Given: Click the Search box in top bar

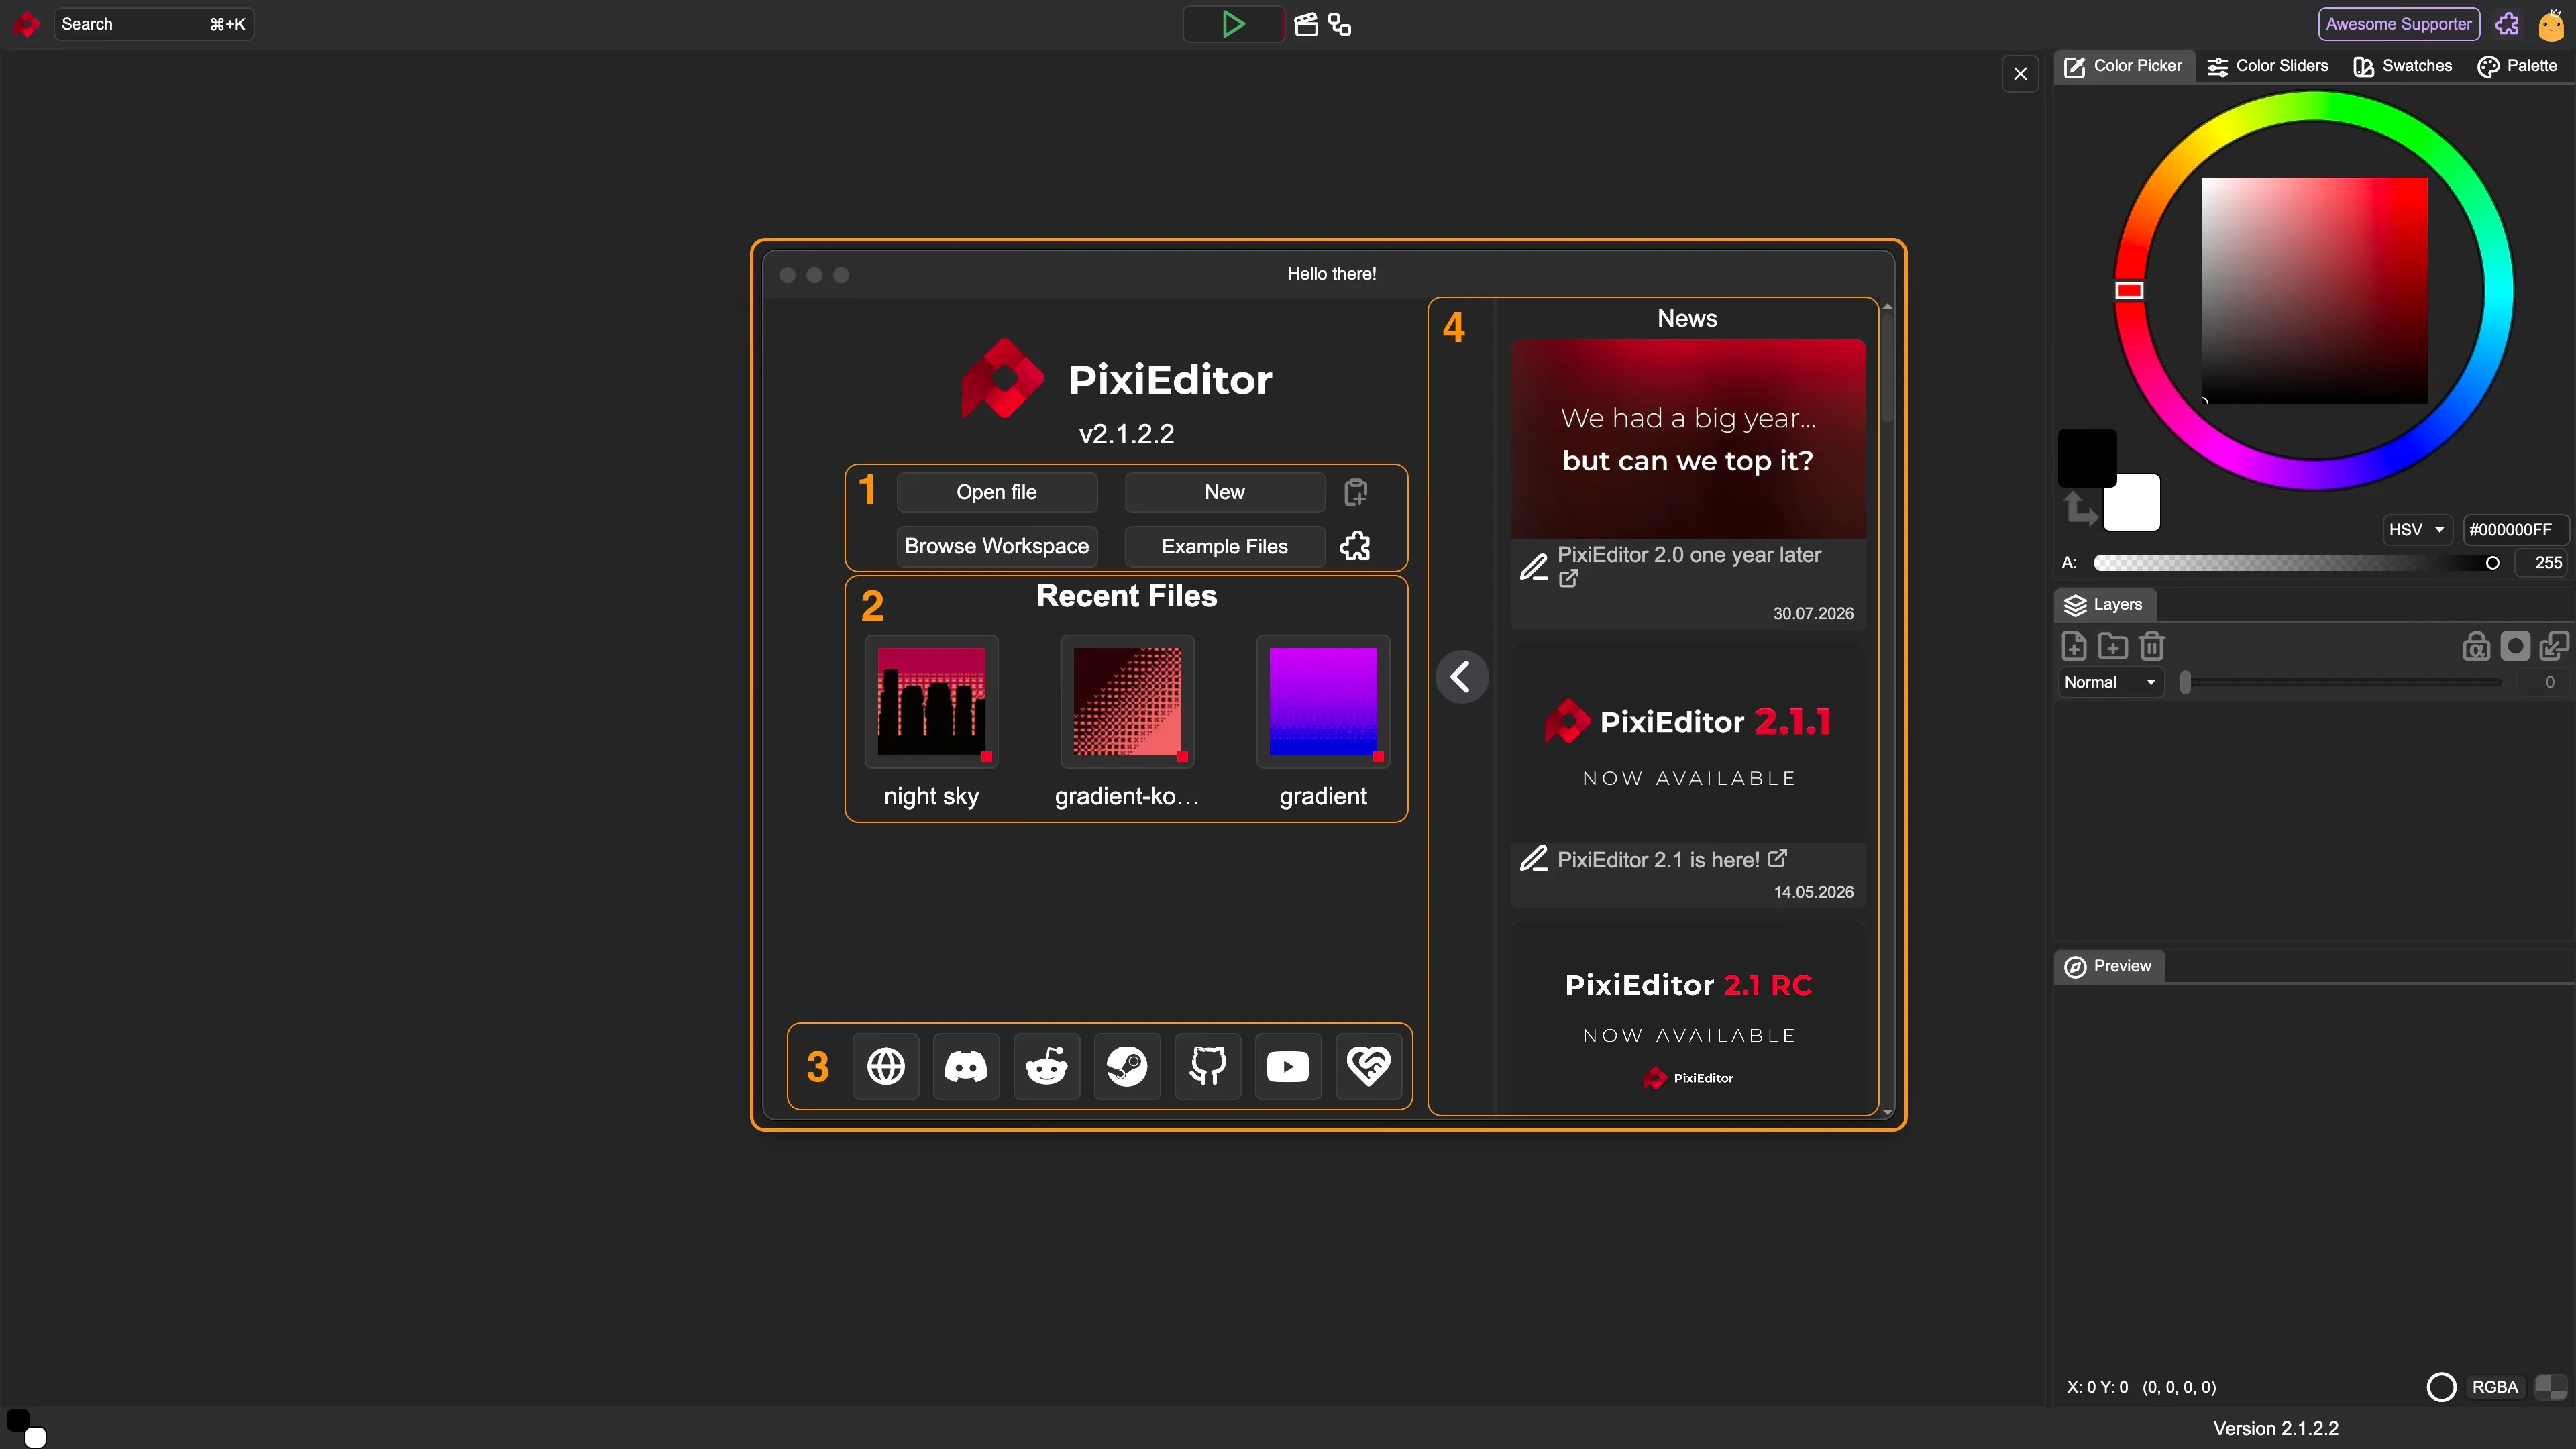Looking at the screenshot, I should pyautogui.click(x=153, y=24).
